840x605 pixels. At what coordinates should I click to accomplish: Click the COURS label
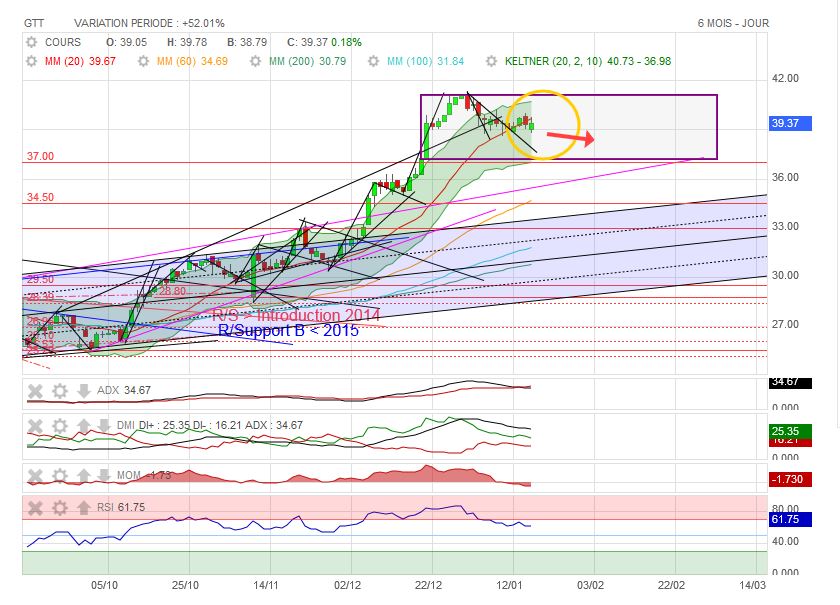pyautogui.click(x=63, y=42)
